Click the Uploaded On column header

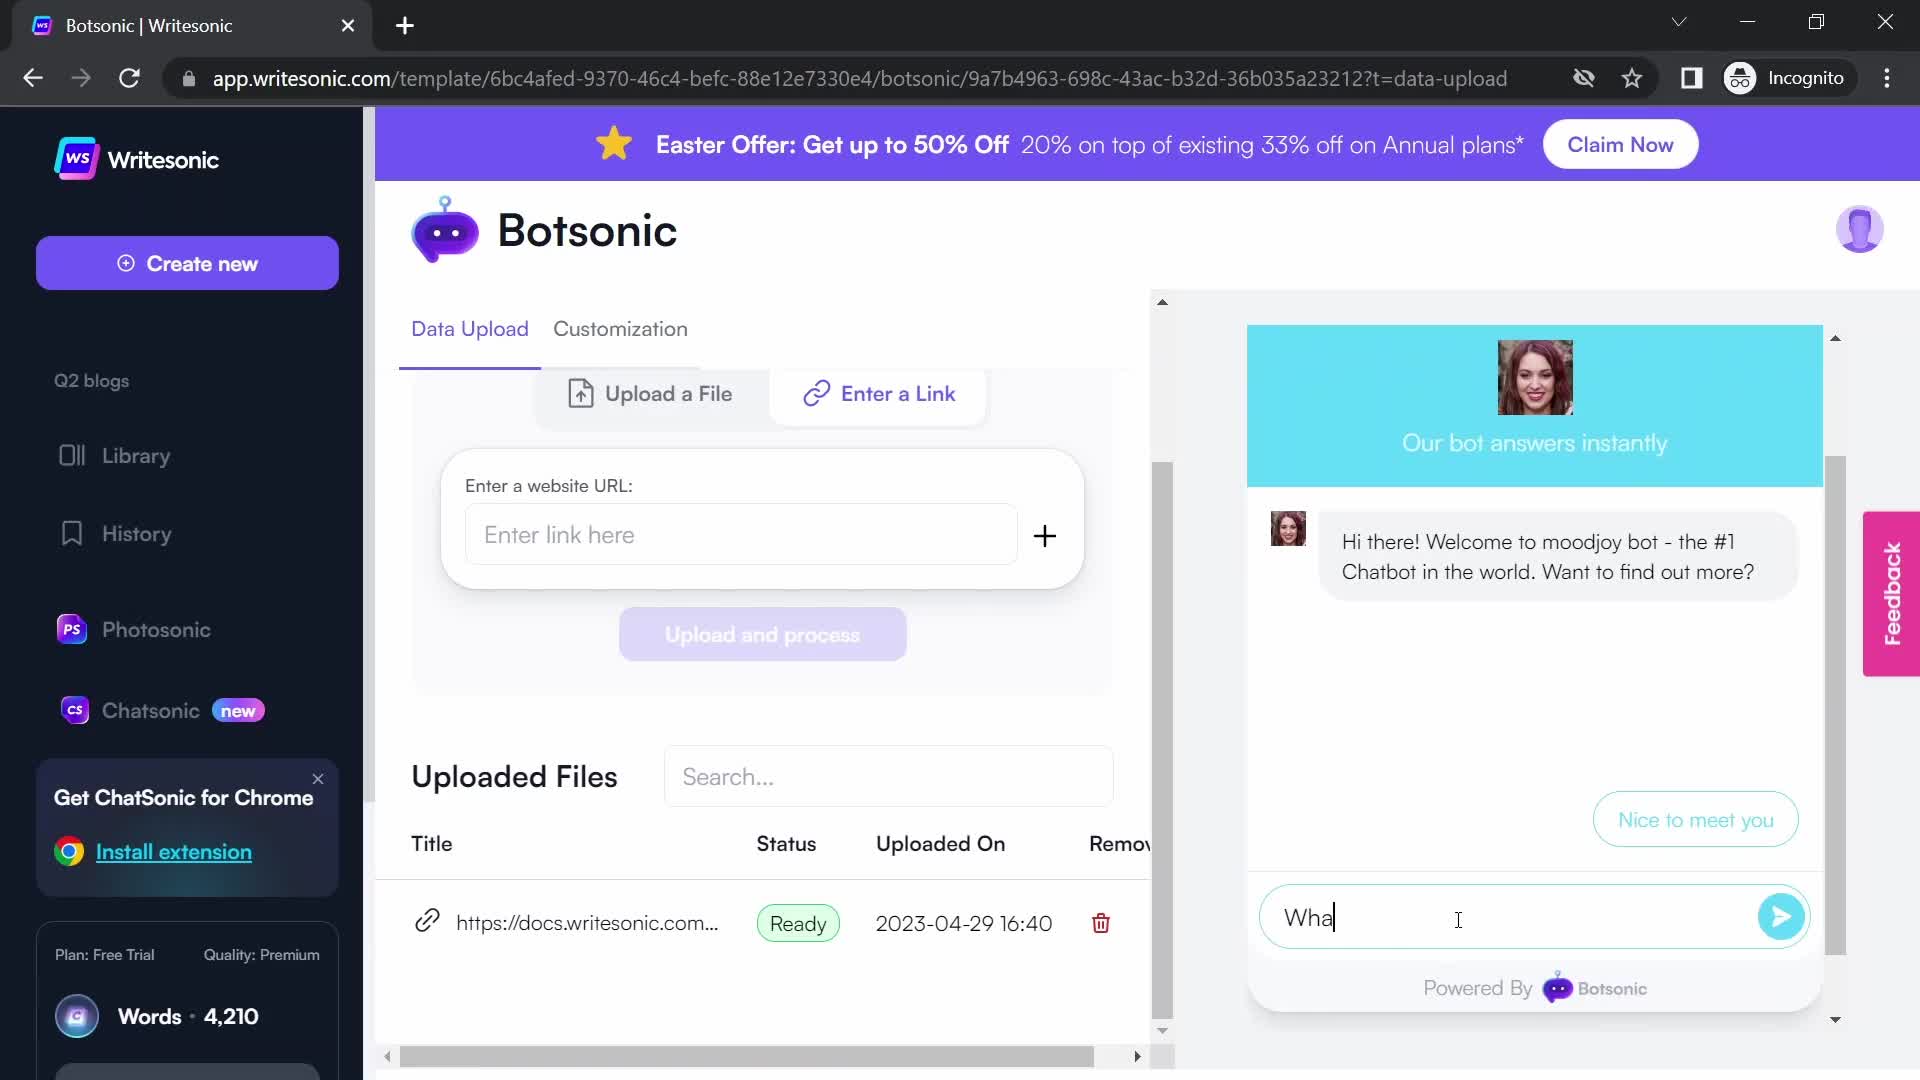click(x=940, y=844)
